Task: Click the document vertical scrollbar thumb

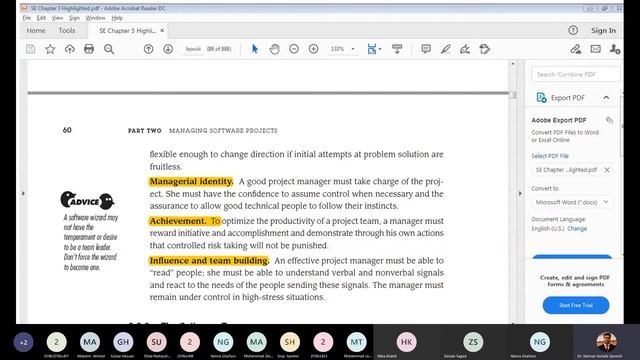Action: pos(513,95)
